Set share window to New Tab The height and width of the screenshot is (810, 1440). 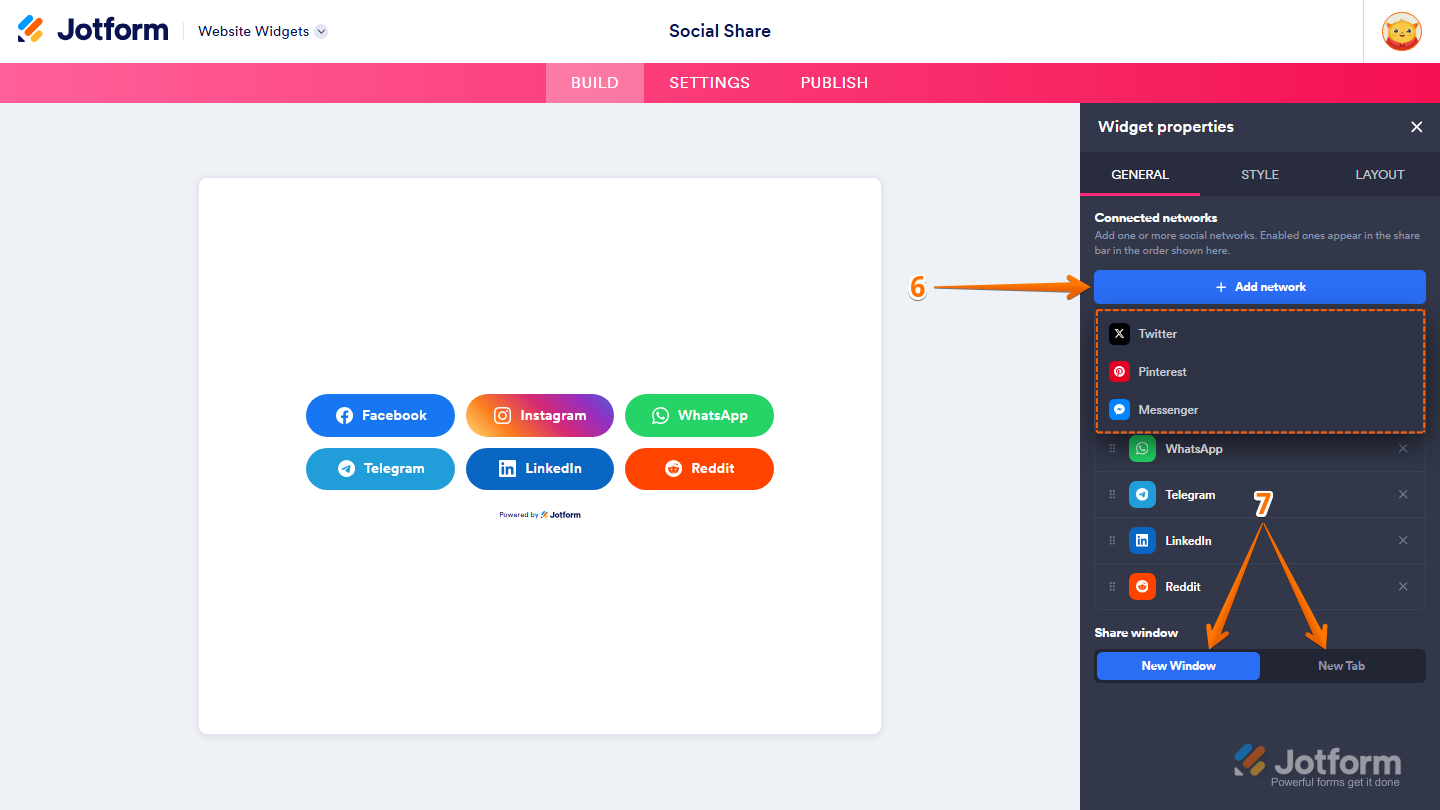click(1341, 666)
